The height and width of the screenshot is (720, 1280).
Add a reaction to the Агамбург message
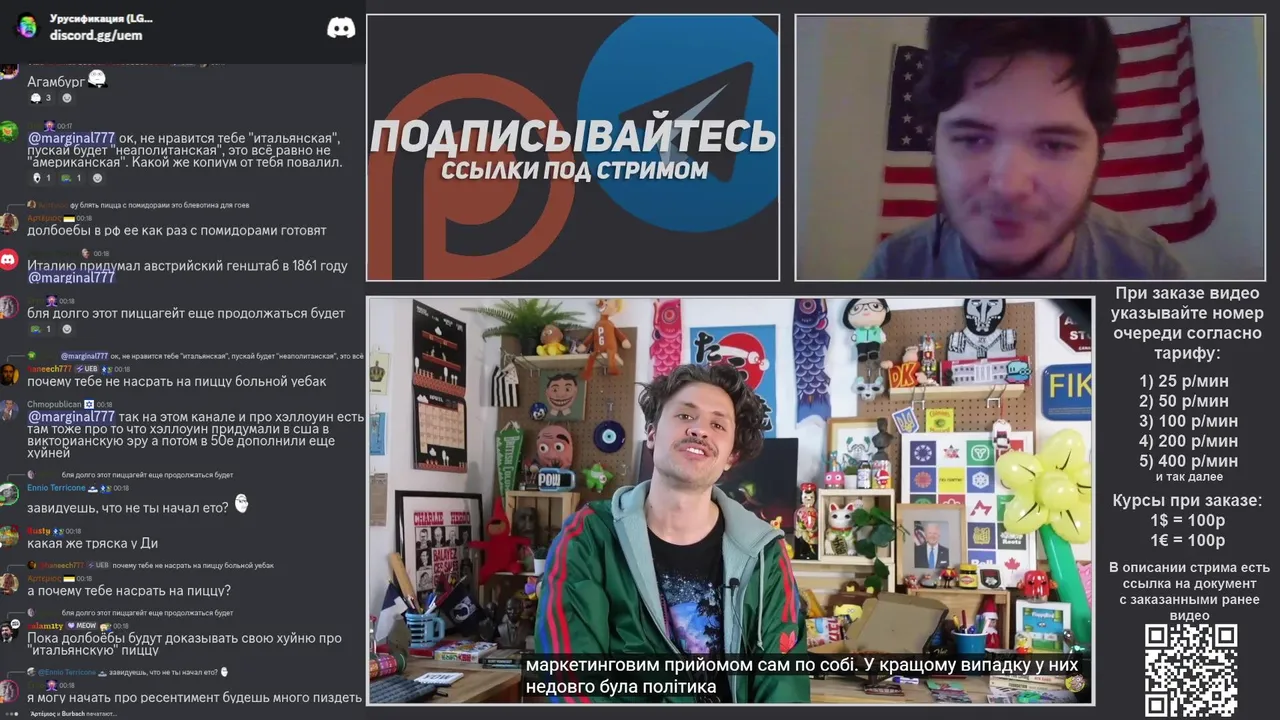coord(67,98)
